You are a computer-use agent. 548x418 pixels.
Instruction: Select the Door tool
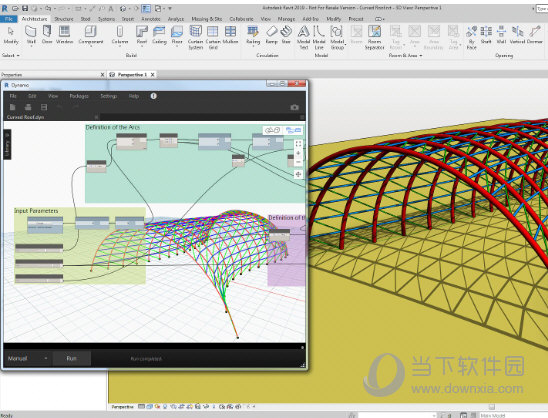(47, 35)
